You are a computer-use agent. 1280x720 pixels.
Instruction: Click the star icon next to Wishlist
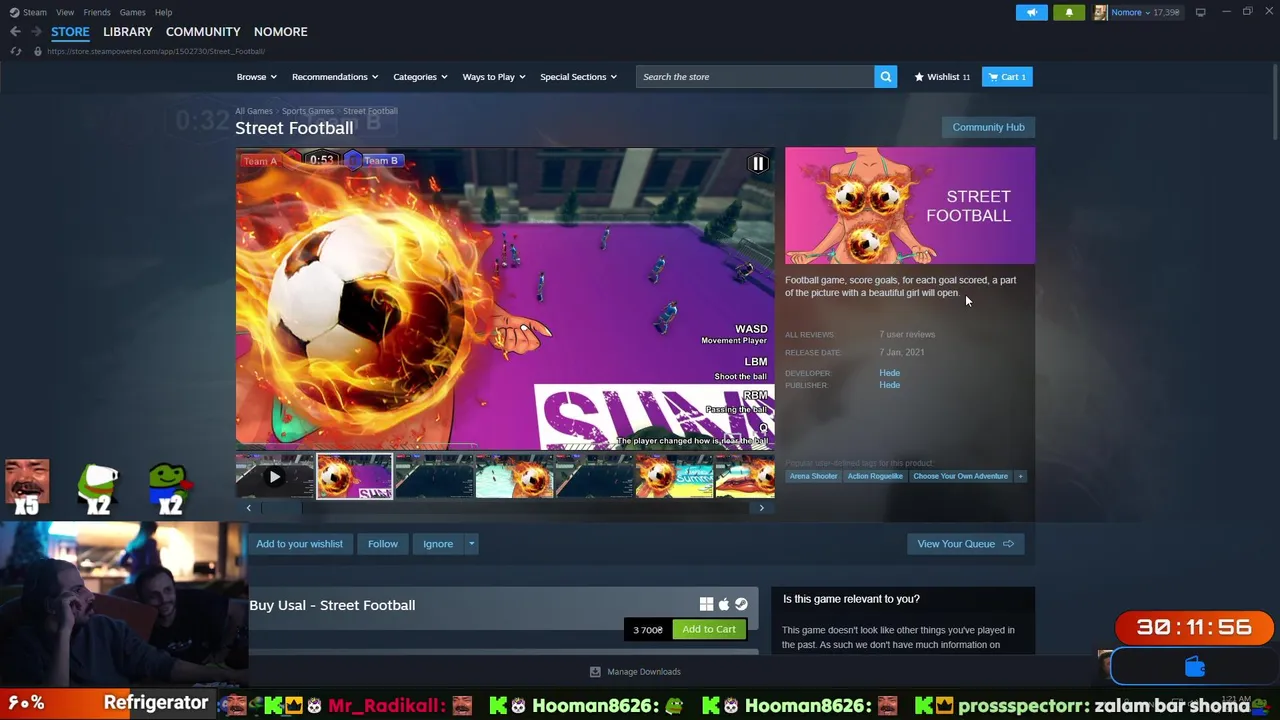tap(919, 77)
